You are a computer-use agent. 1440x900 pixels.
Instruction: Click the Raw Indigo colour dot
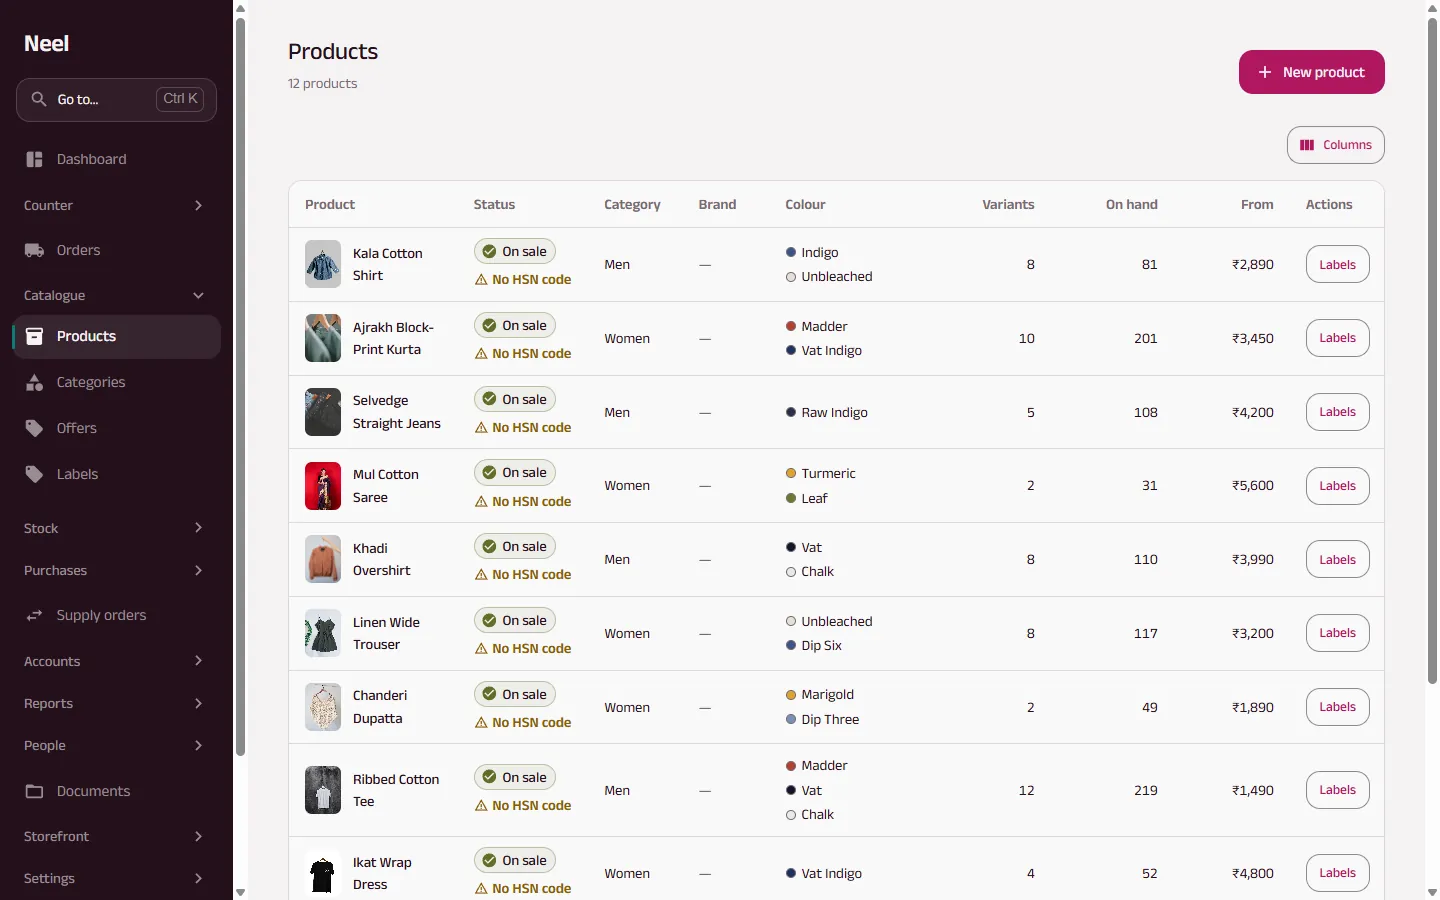791,412
